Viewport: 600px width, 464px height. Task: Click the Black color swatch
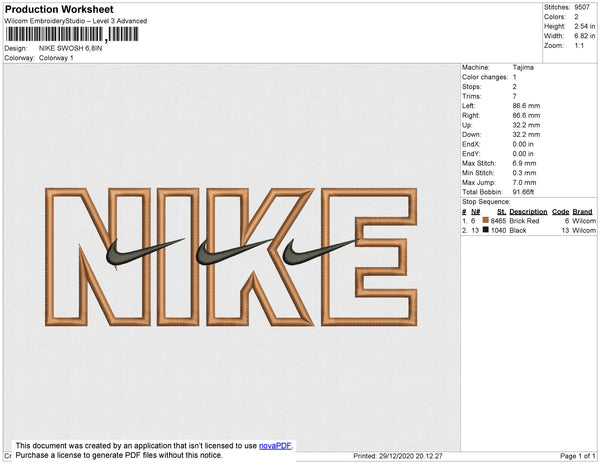click(x=486, y=230)
